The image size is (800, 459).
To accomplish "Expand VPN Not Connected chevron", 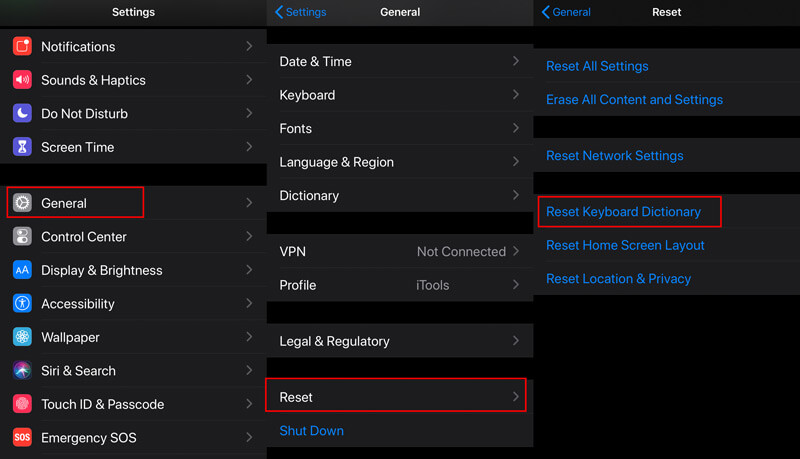I will [516, 251].
